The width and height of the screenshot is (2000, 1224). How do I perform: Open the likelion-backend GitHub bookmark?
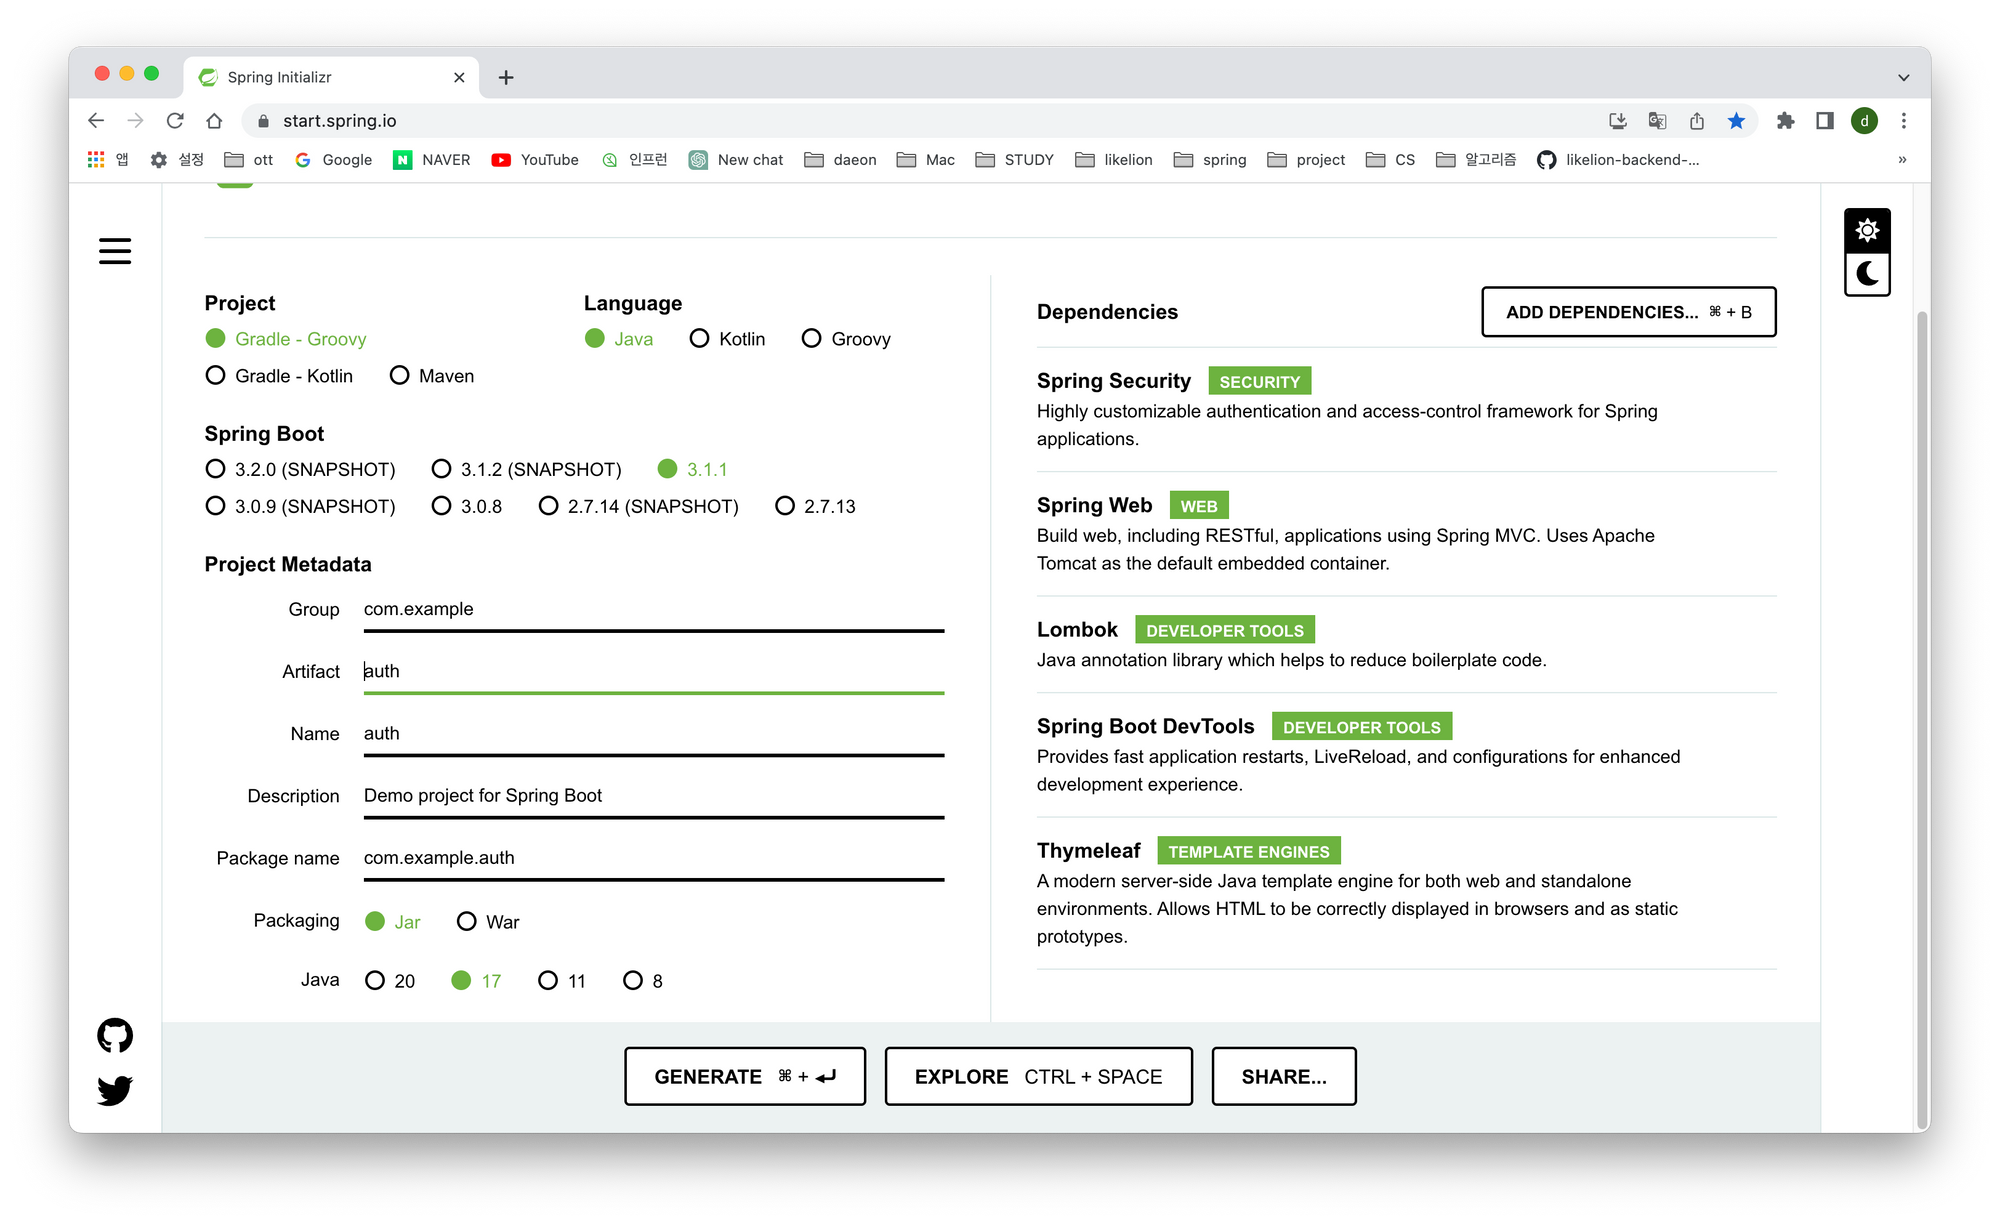(1618, 160)
